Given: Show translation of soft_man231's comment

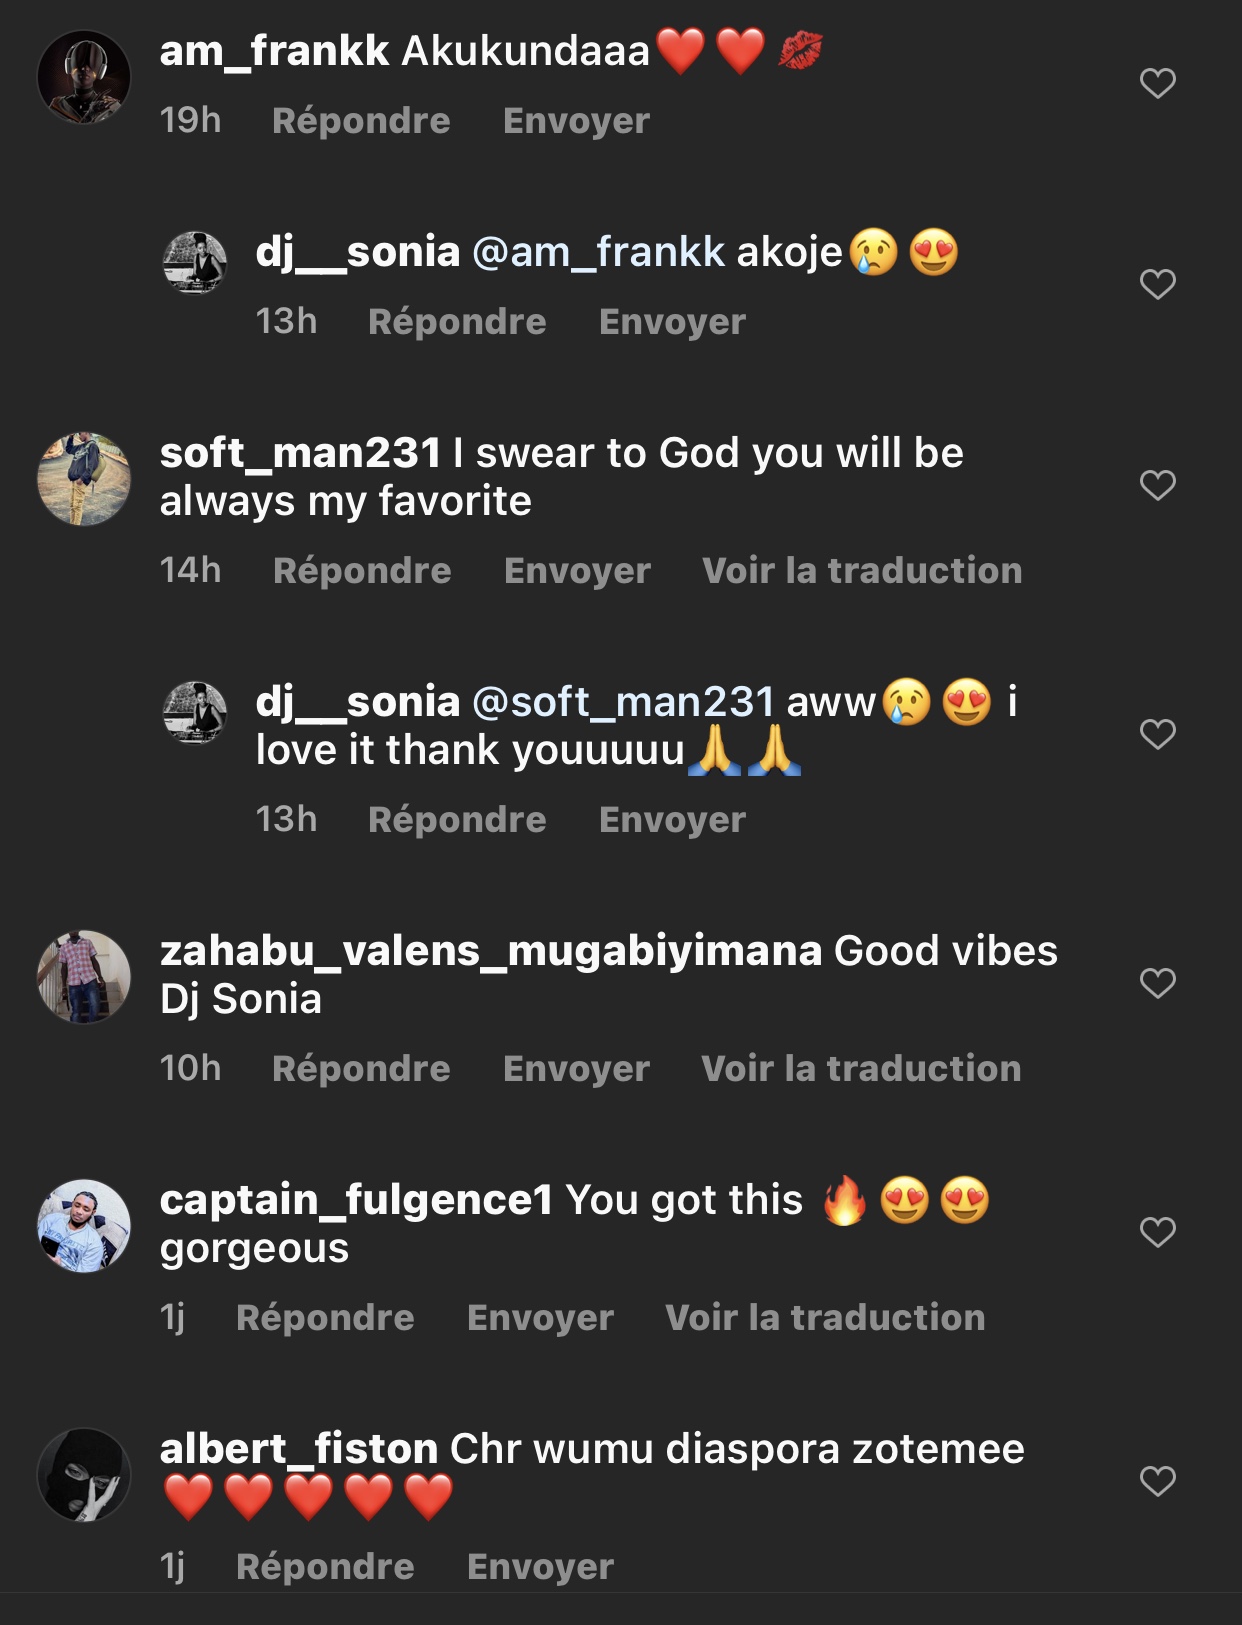Looking at the screenshot, I should coord(862,571).
